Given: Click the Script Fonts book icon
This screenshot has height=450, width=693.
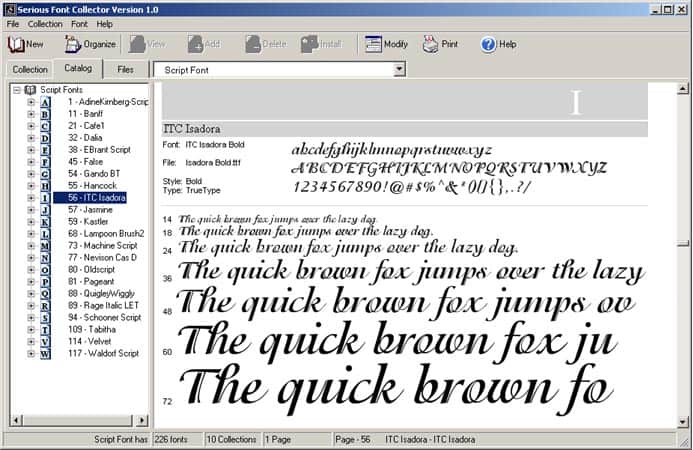Looking at the screenshot, I should (x=30, y=90).
